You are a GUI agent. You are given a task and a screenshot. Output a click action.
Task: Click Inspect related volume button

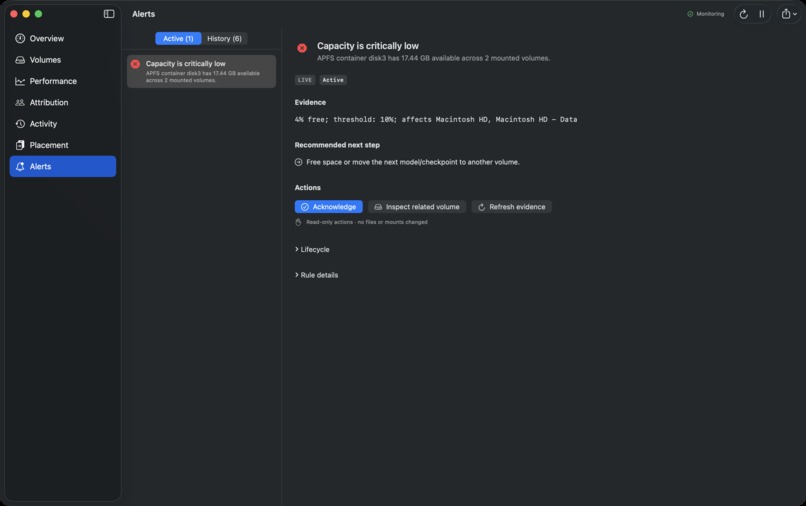click(417, 207)
